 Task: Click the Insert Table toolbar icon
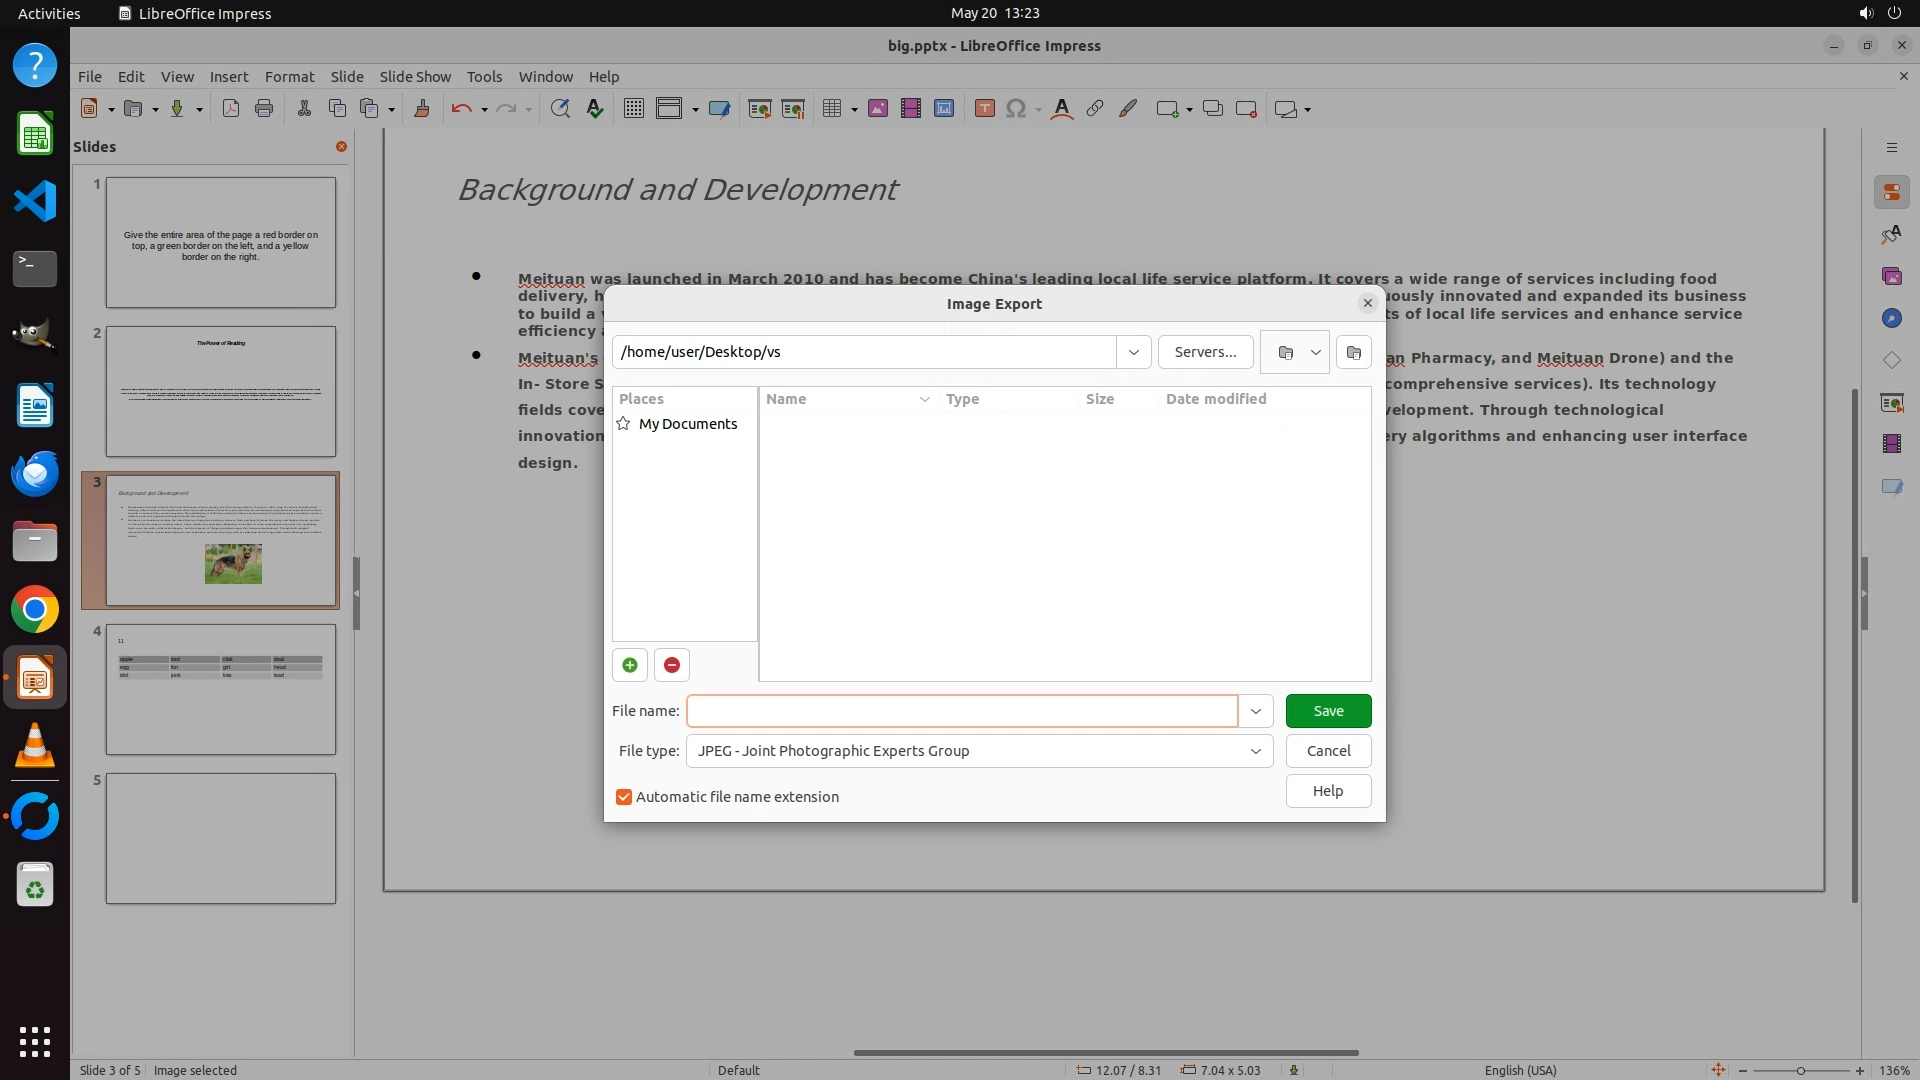click(x=831, y=109)
